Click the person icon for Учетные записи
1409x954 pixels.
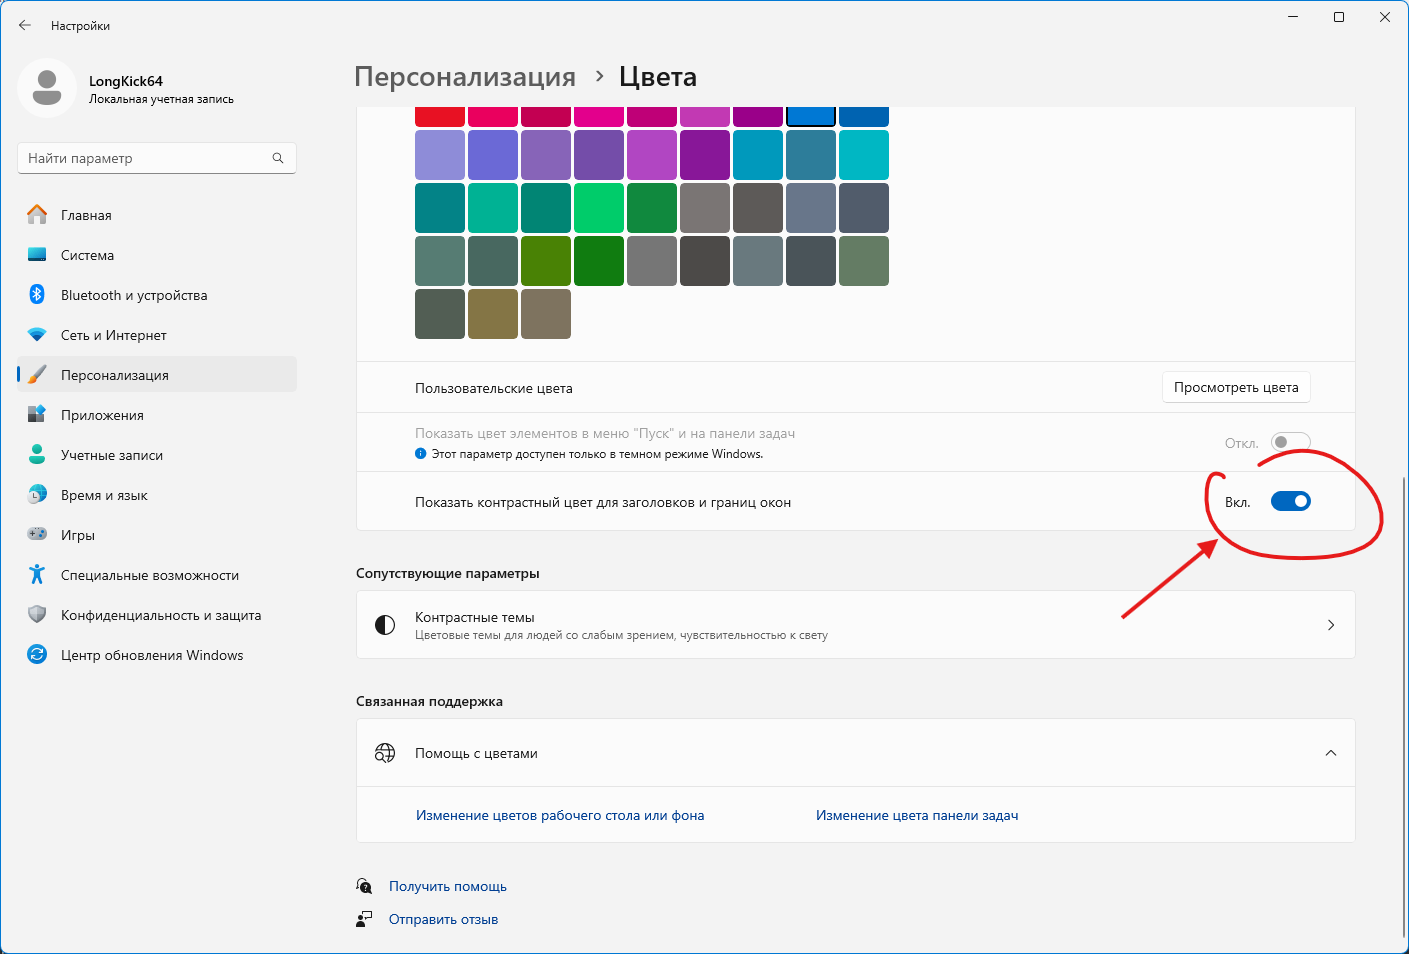(37, 454)
